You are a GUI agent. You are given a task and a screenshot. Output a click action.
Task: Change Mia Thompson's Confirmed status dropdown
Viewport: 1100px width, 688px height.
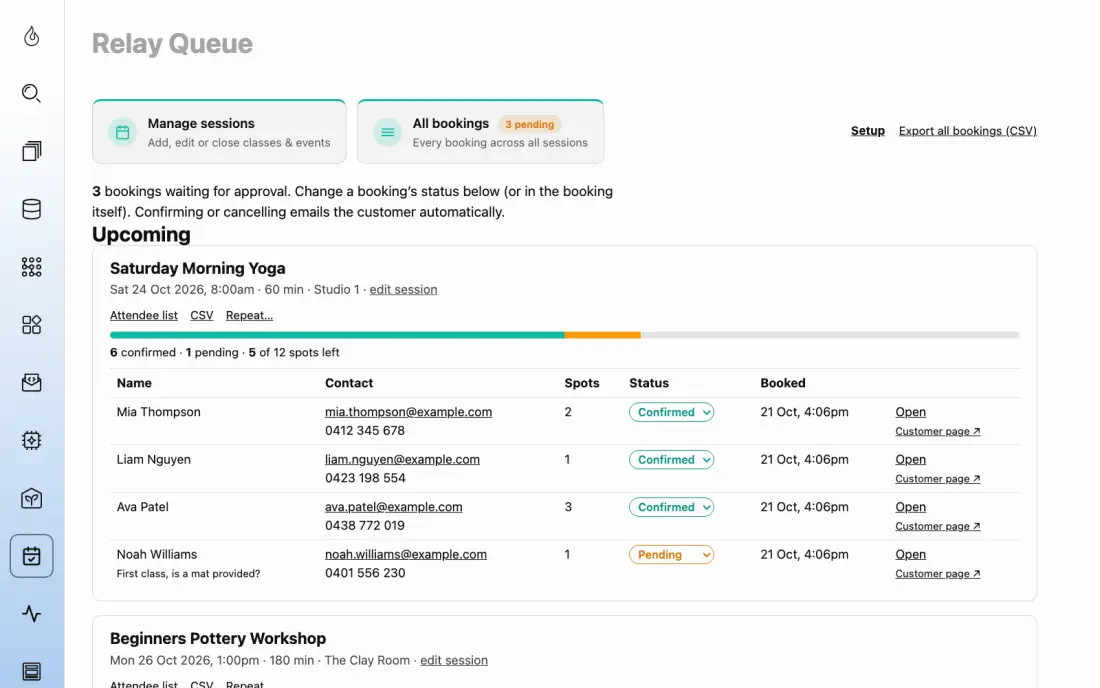coord(671,412)
